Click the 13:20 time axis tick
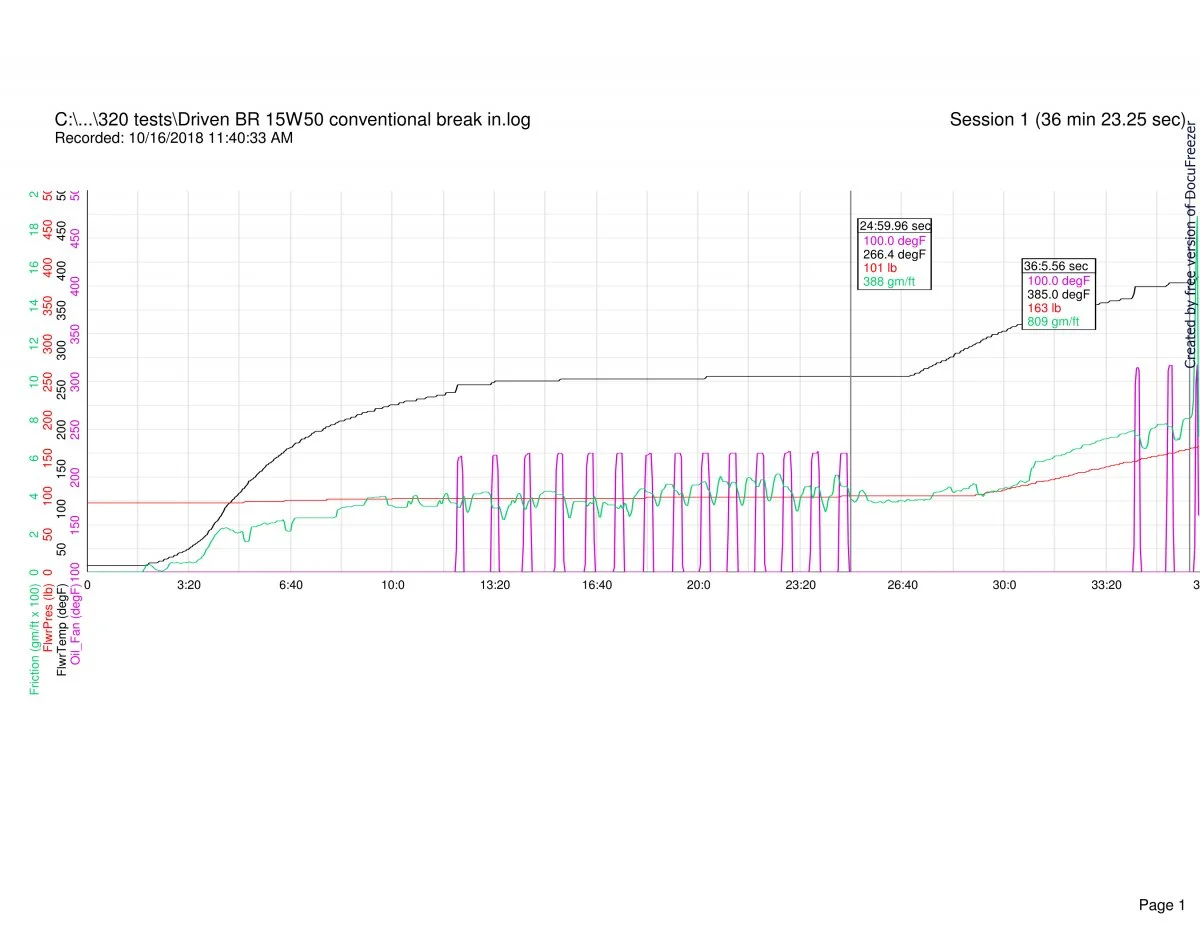 coord(495,585)
